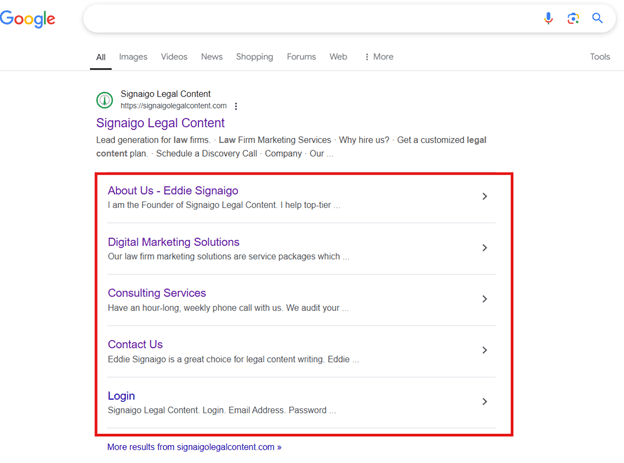This screenshot has height=463, width=624.
Task: Open the News tab
Action: point(212,57)
